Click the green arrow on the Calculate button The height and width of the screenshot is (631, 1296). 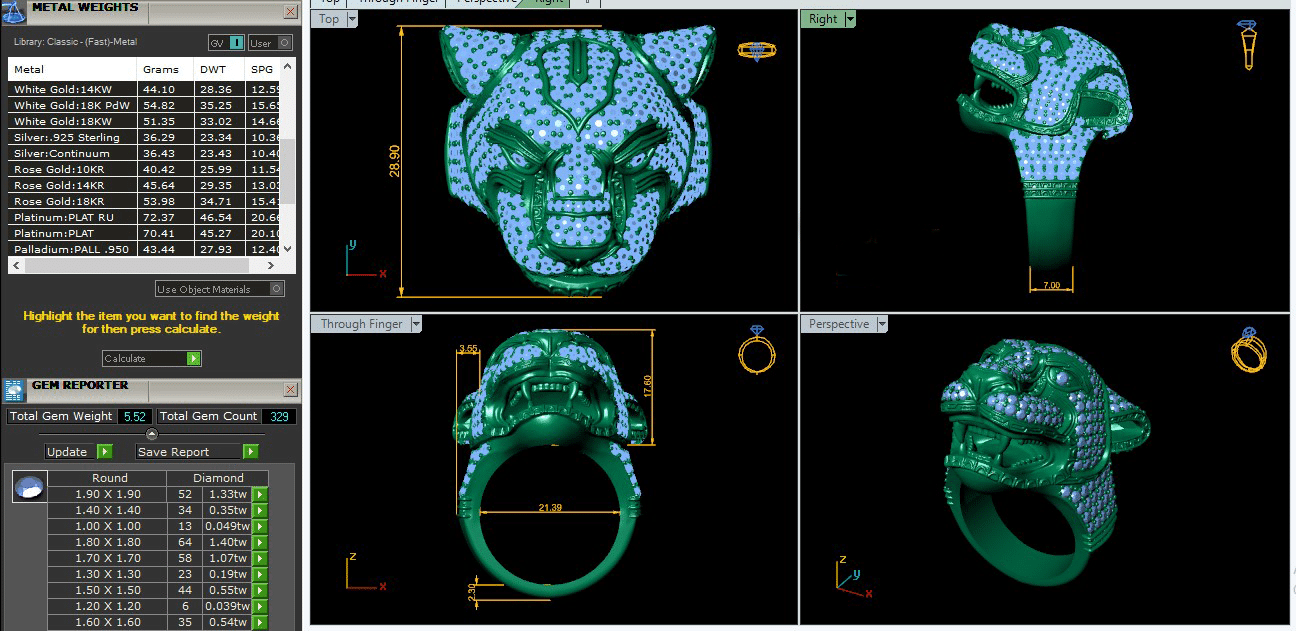(194, 358)
